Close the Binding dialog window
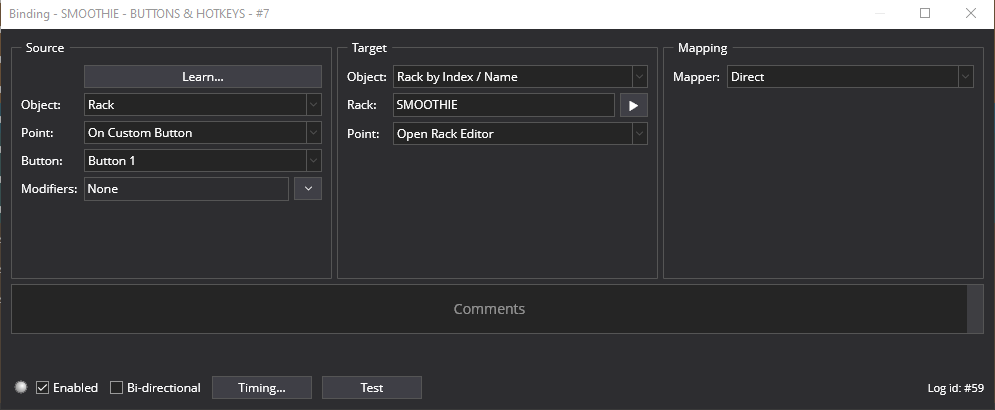The image size is (995, 410). (970, 14)
